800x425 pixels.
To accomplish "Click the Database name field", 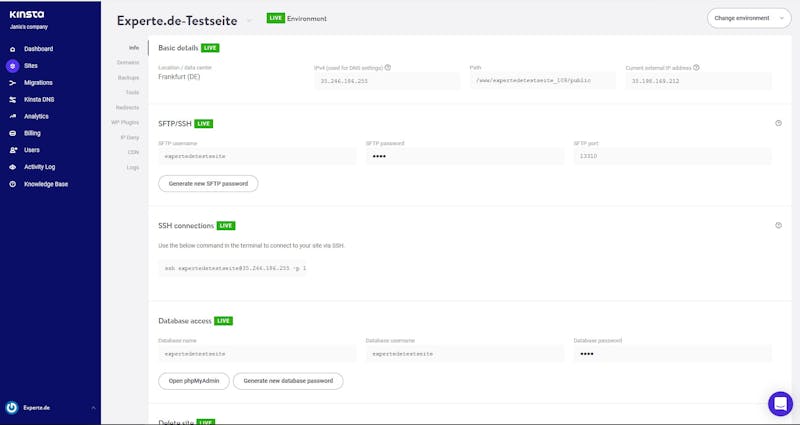I will [x=257, y=354].
